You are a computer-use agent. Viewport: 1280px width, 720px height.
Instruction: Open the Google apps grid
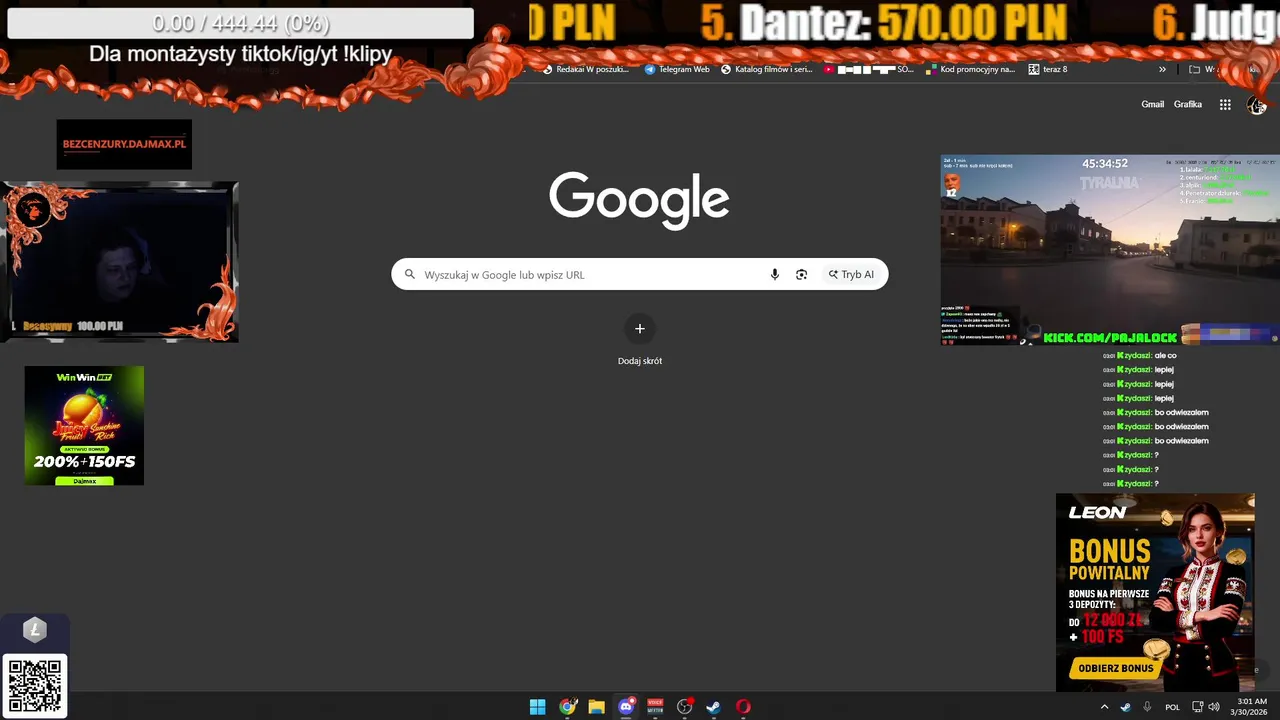(1225, 104)
